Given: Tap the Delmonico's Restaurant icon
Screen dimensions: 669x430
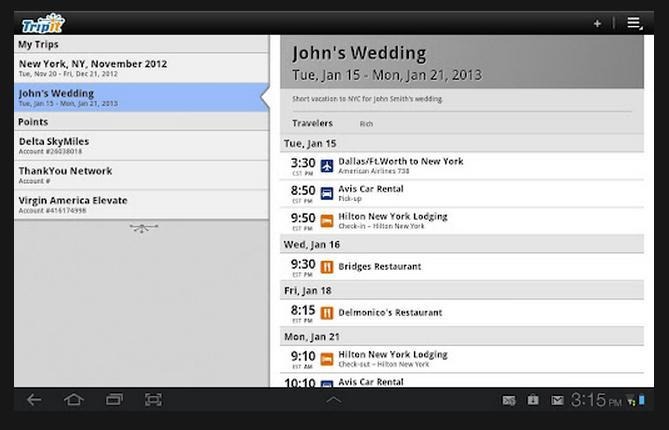Looking at the screenshot, I should click(x=326, y=313).
